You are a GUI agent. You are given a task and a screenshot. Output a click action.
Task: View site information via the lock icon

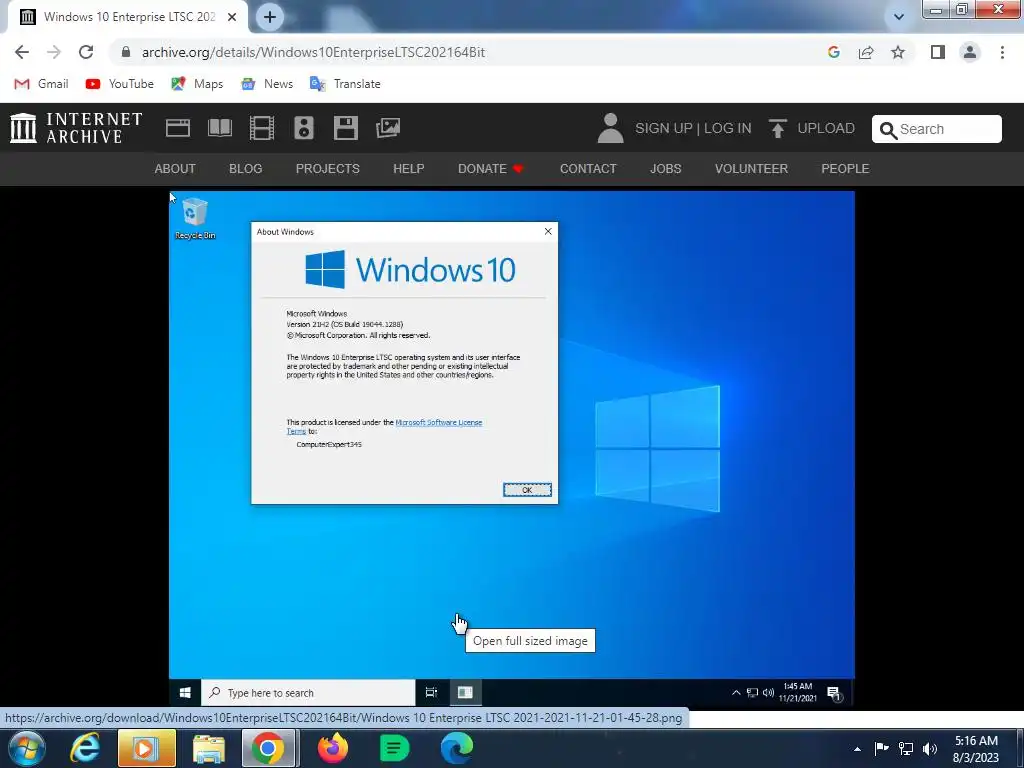click(126, 52)
